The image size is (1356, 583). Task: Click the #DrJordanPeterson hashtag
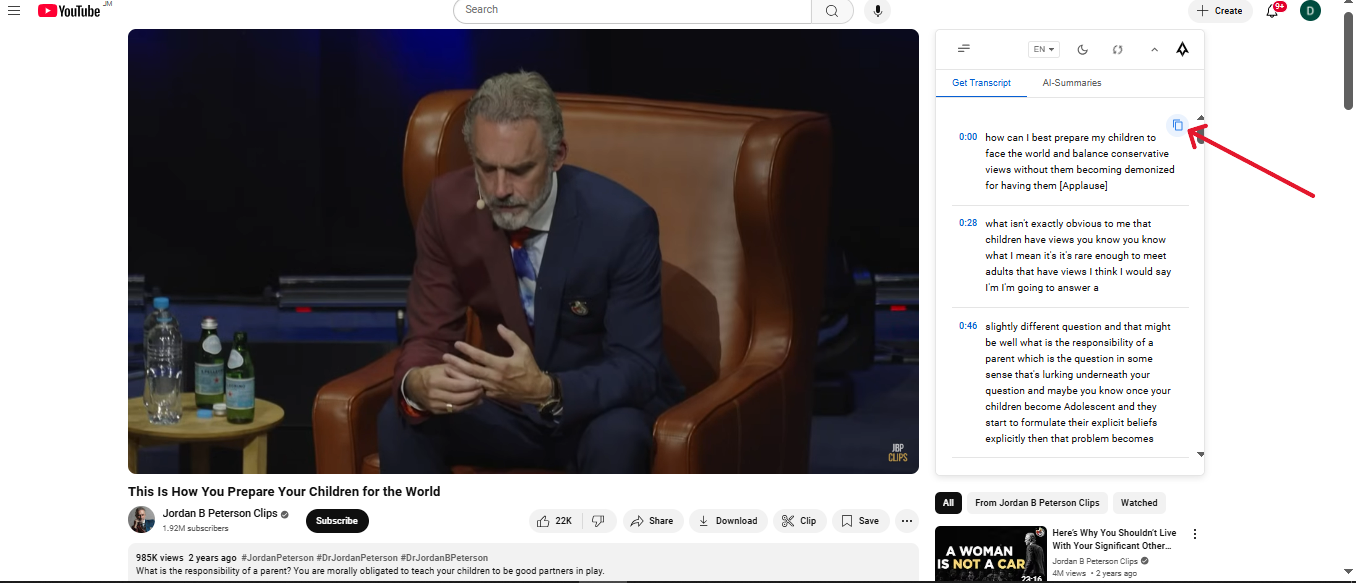pos(356,558)
